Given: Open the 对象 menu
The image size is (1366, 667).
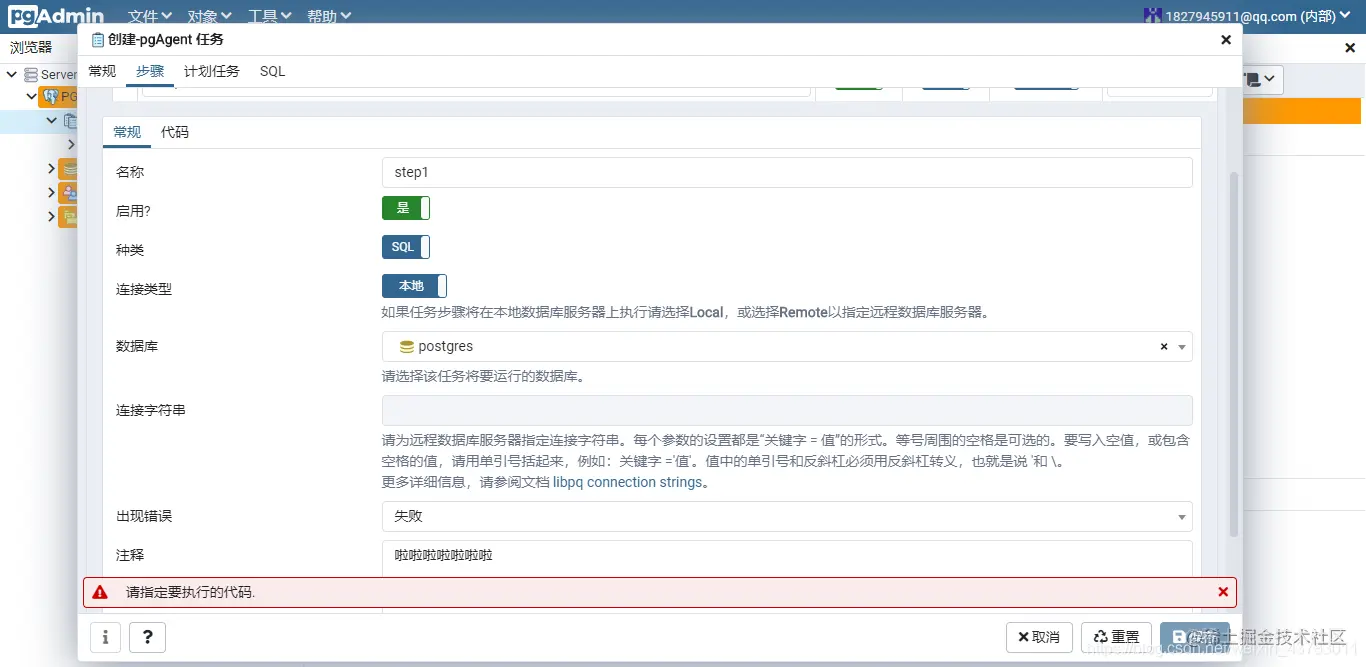Looking at the screenshot, I should [210, 16].
